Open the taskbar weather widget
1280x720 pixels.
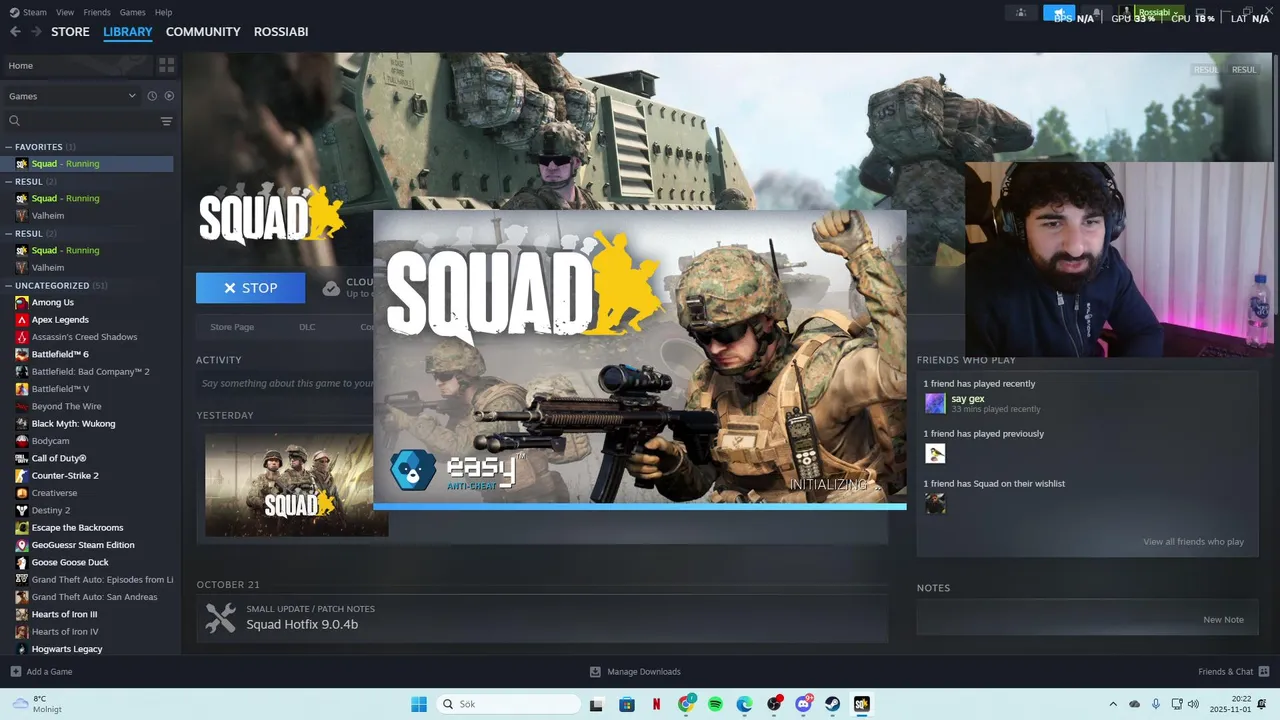(37, 704)
